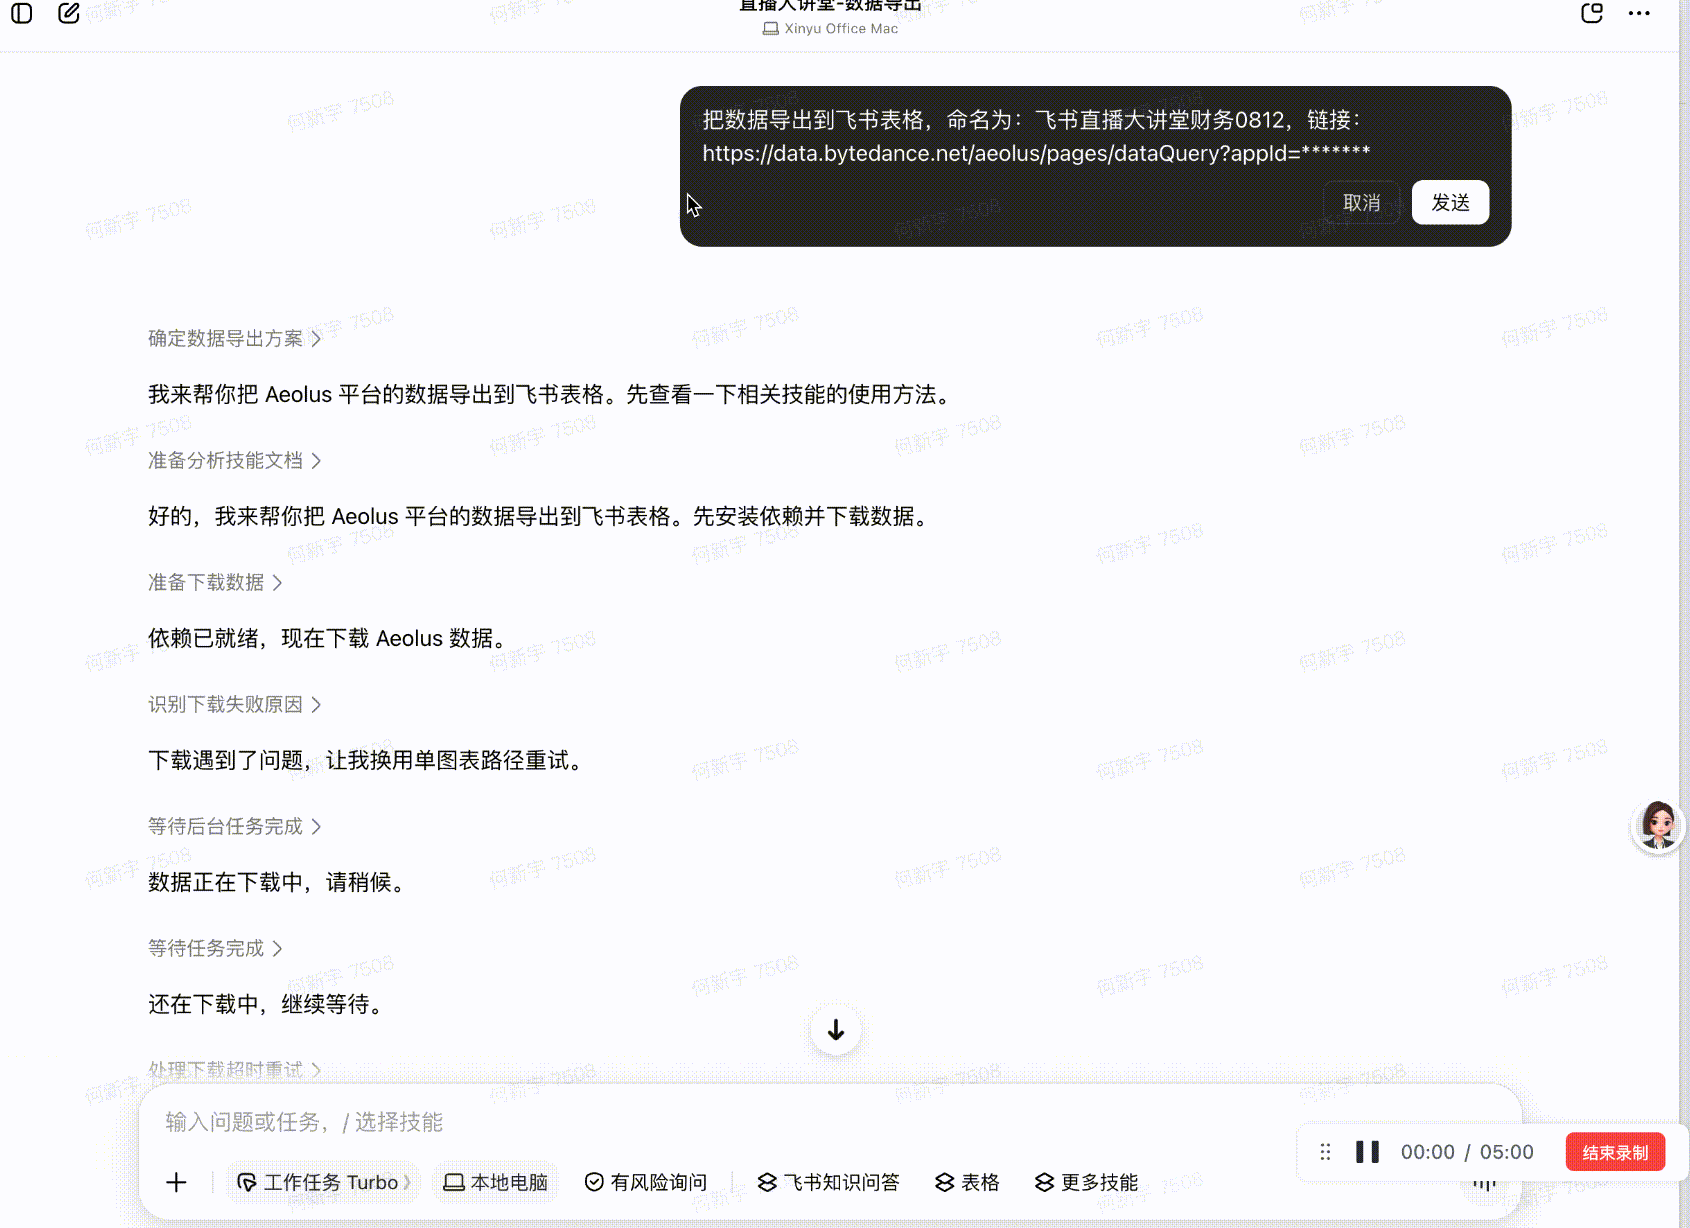The height and width of the screenshot is (1228, 1690).
Task: End recording with 结束录制 button
Action: (x=1615, y=1152)
